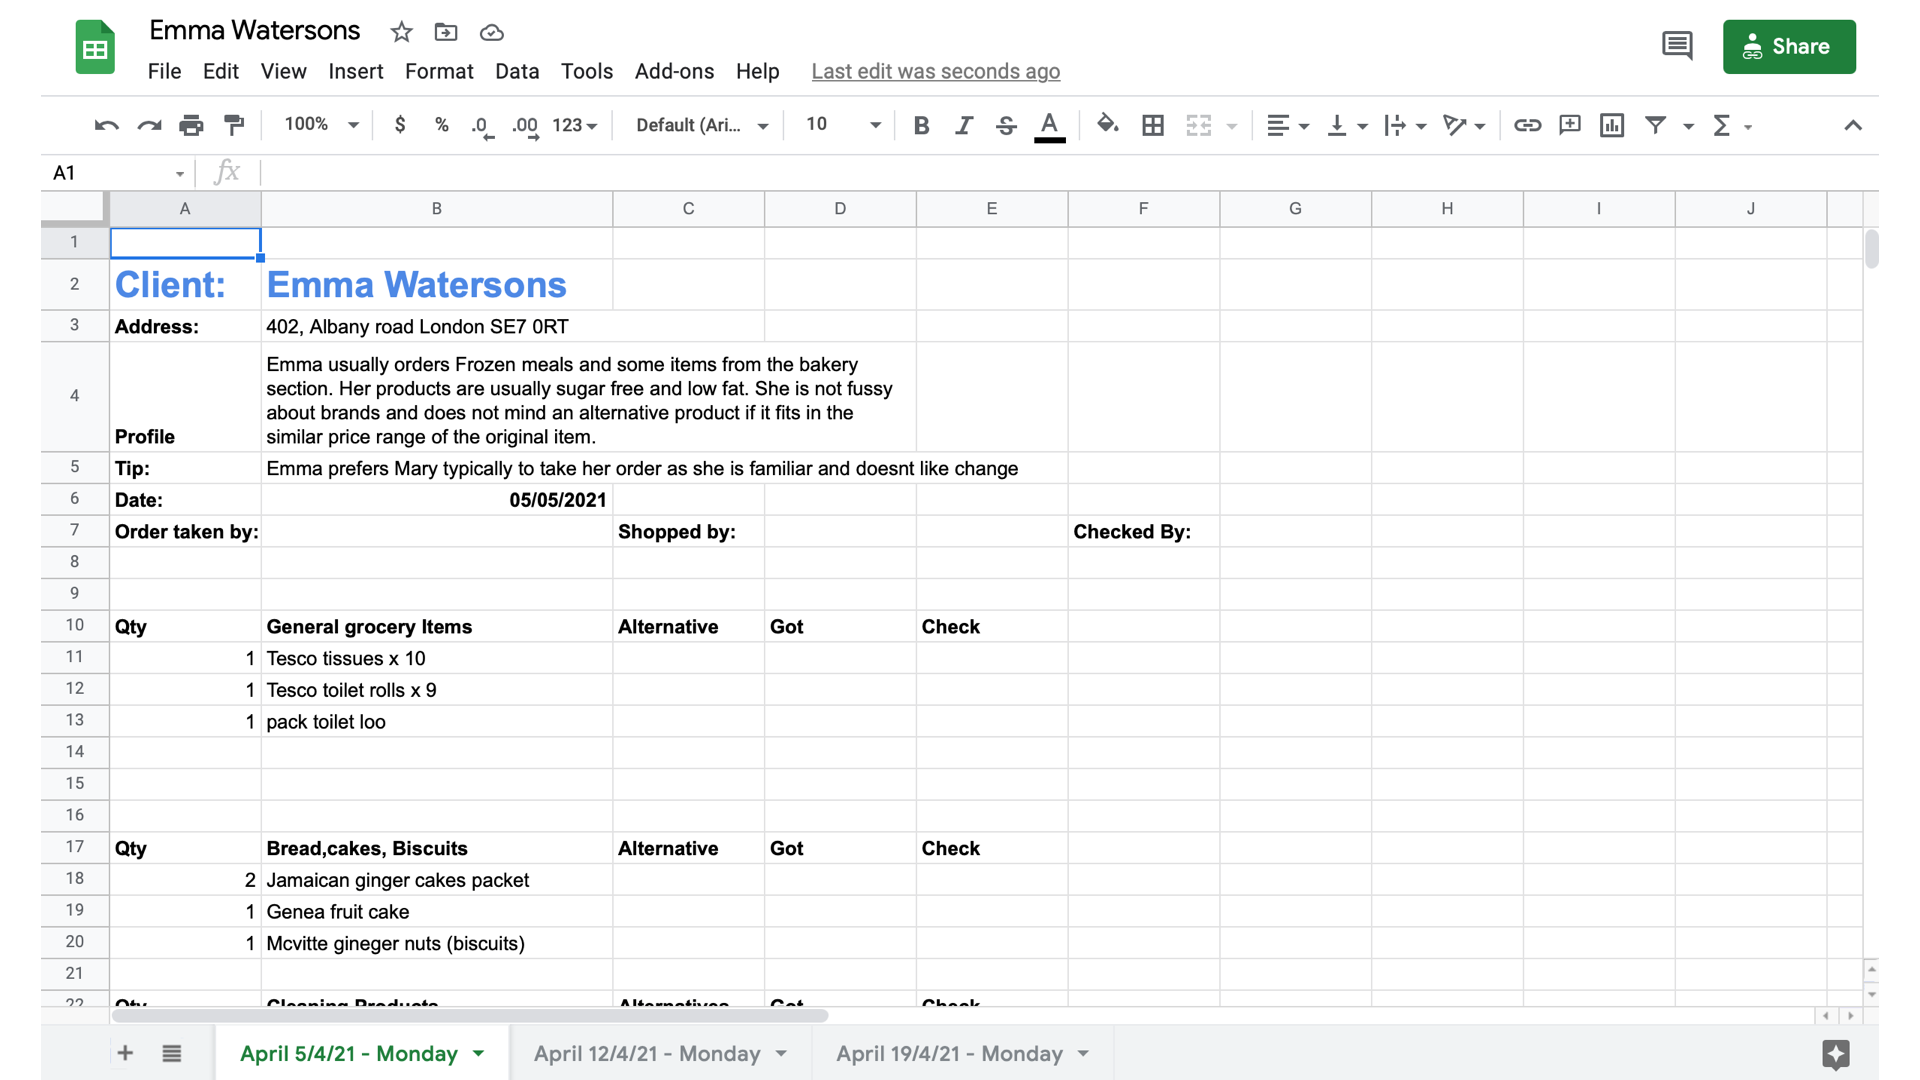This screenshot has width=1920, height=1080.
Task: Click the Insert chart icon
Action: coord(1612,125)
